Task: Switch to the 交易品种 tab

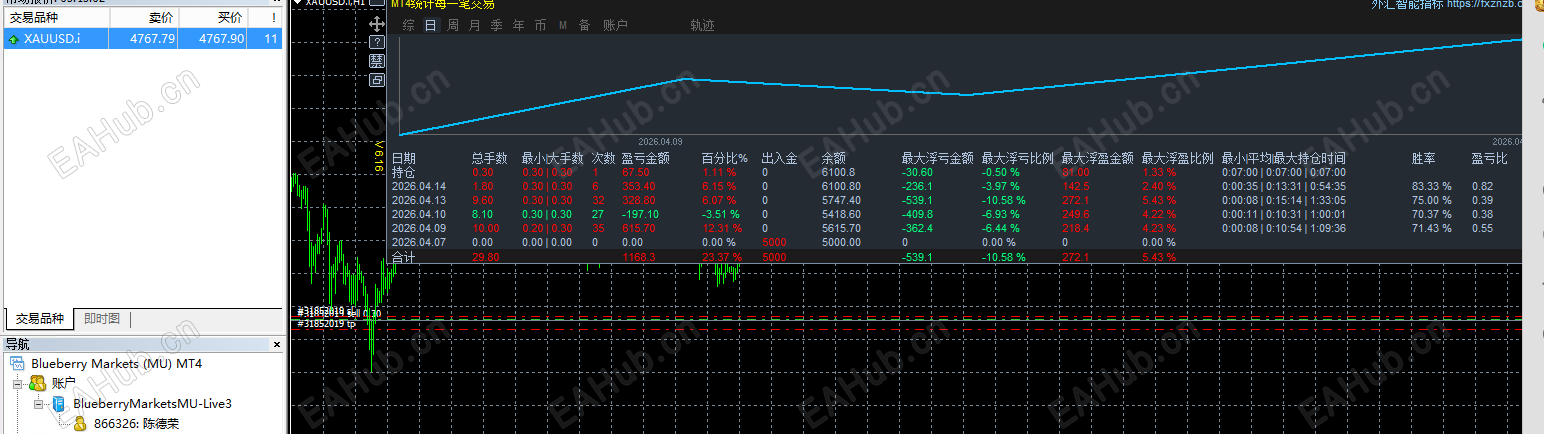Action: [38, 319]
